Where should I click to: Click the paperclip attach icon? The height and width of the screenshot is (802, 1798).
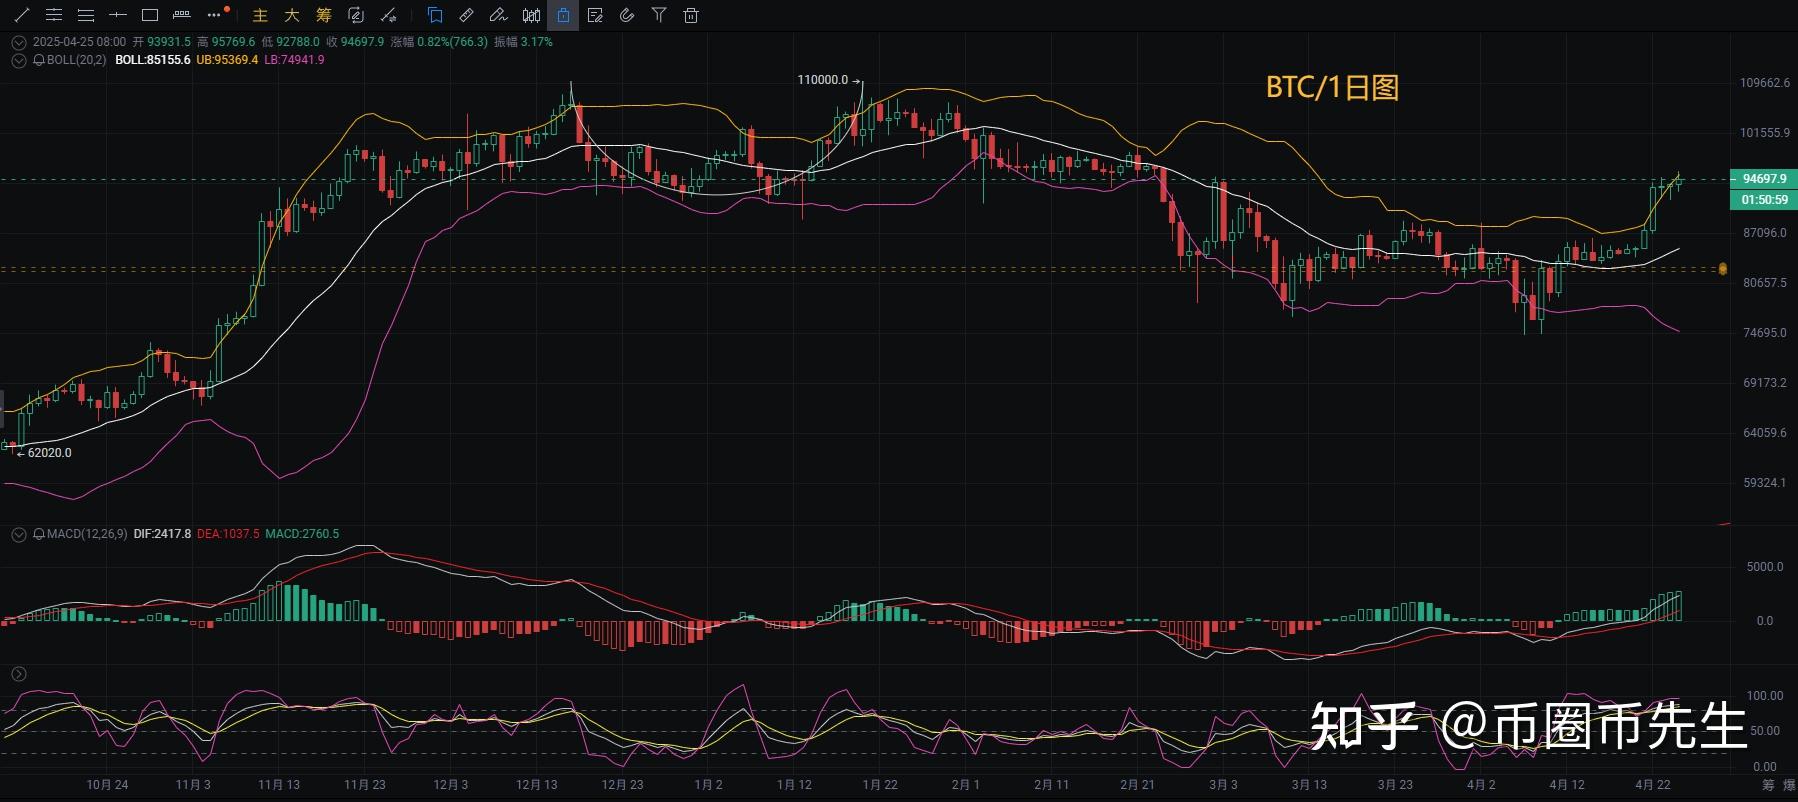[x=627, y=15]
